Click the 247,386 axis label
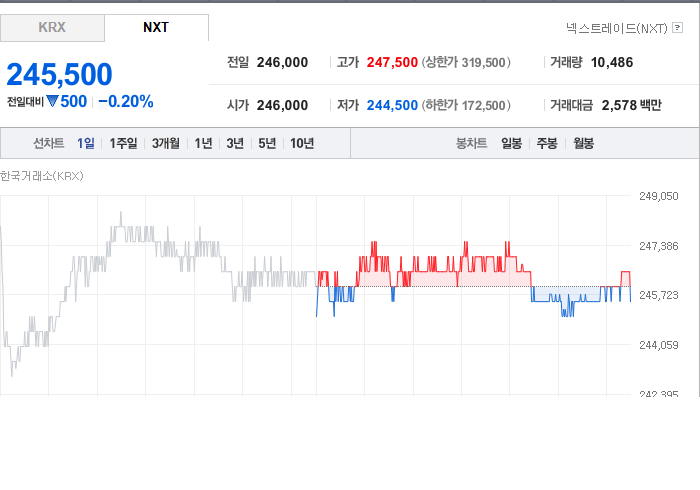Image resolution: width=700 pixels, height=490 pixels. coord(658,246)
